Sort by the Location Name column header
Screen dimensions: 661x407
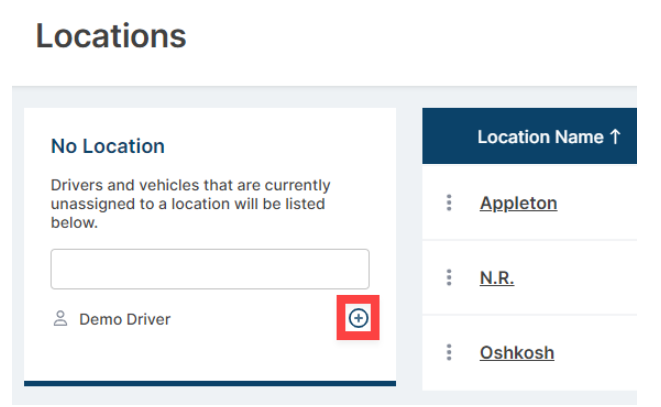click(x=540, y=137)
